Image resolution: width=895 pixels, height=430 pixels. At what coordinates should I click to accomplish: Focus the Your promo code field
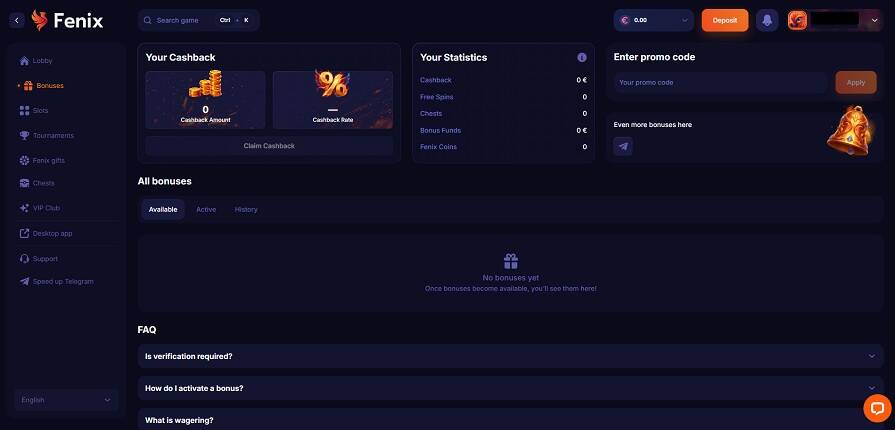721,82
